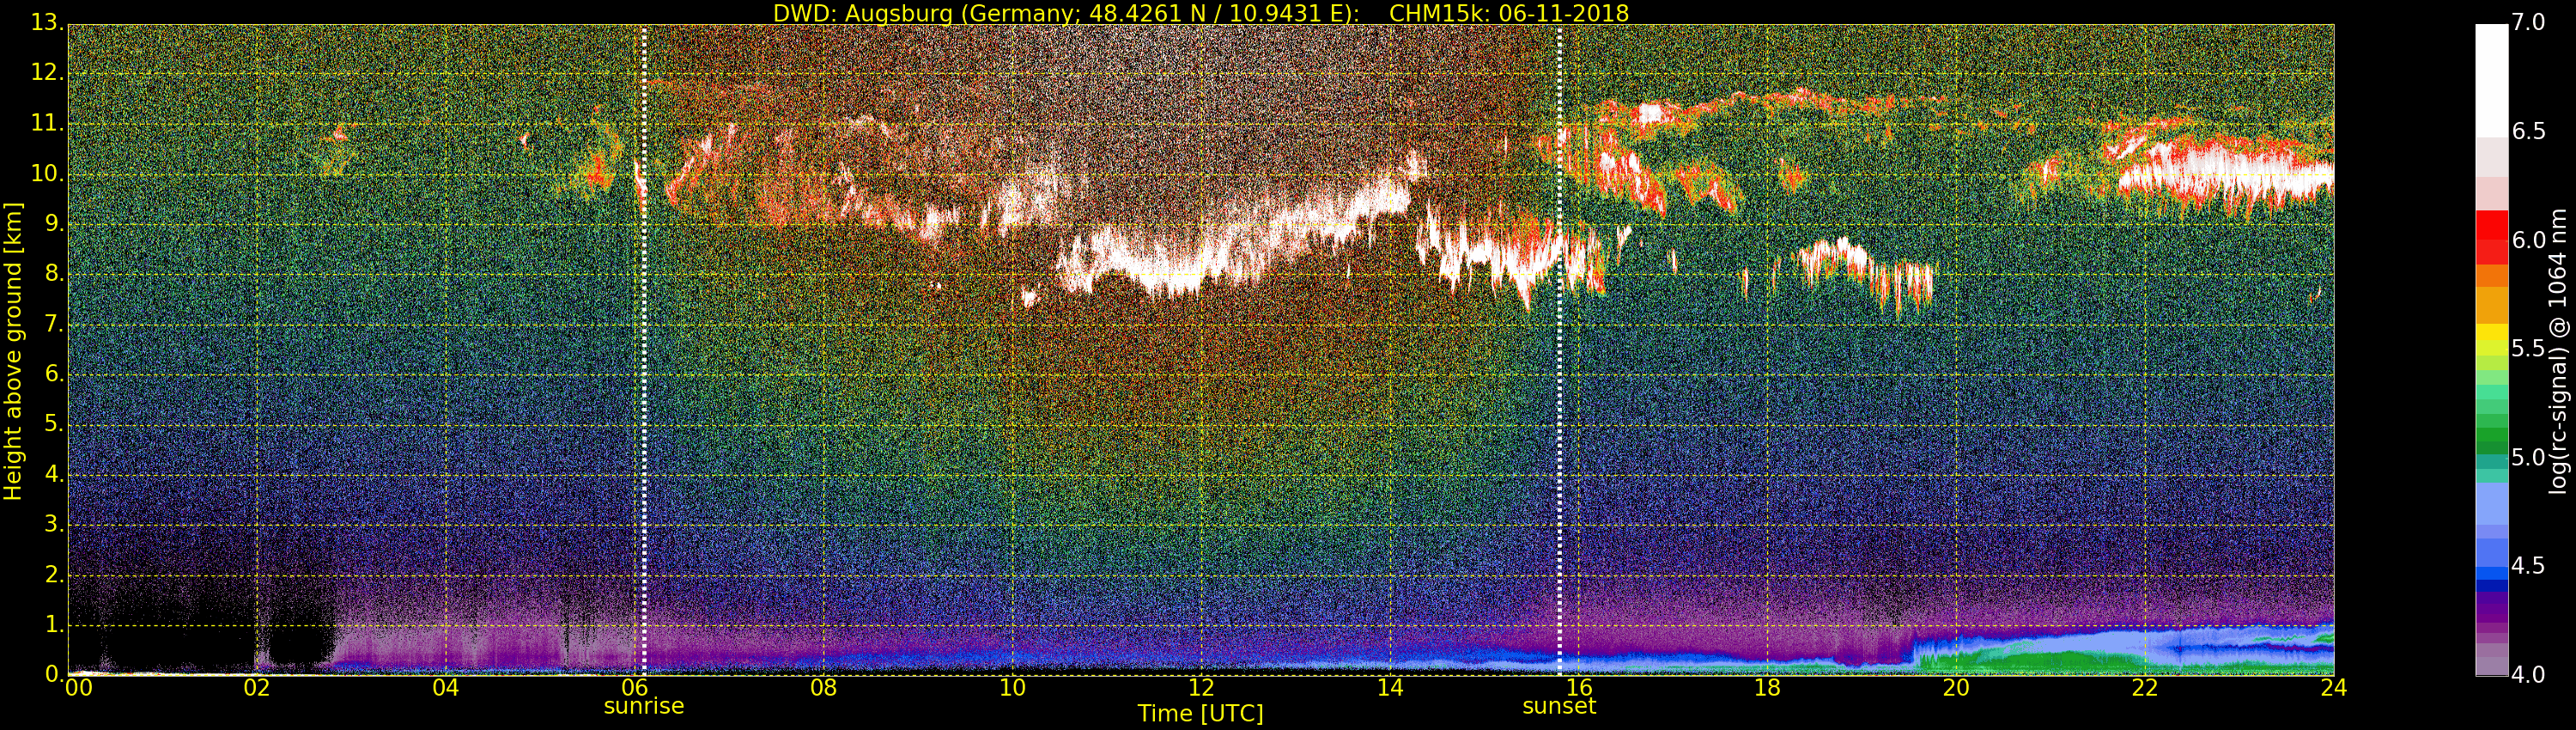The image size is (2576, 730).
Task: Click the '04' hour tick on the time axis
Action: 446,688
